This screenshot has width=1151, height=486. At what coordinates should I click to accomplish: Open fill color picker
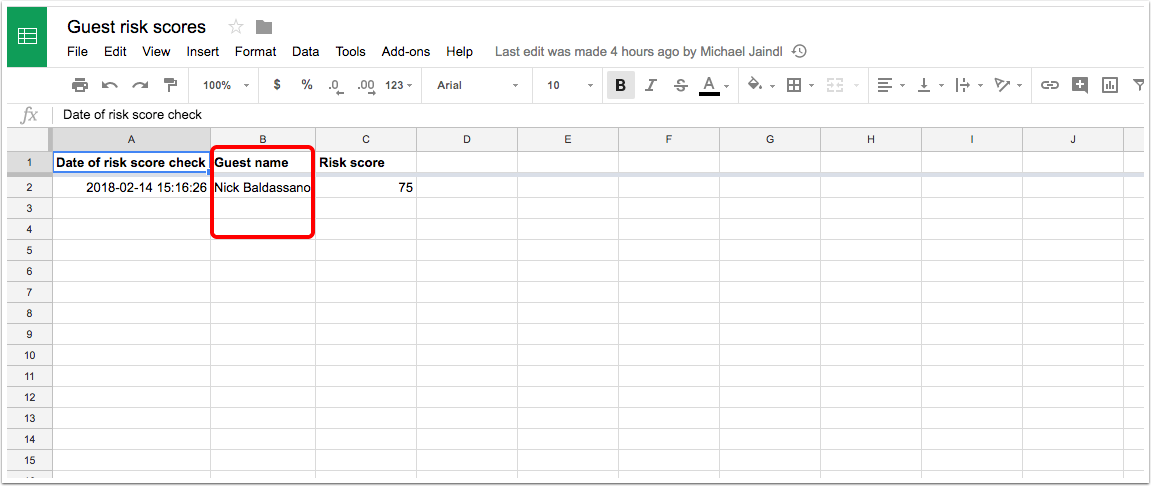pos(754,85)
